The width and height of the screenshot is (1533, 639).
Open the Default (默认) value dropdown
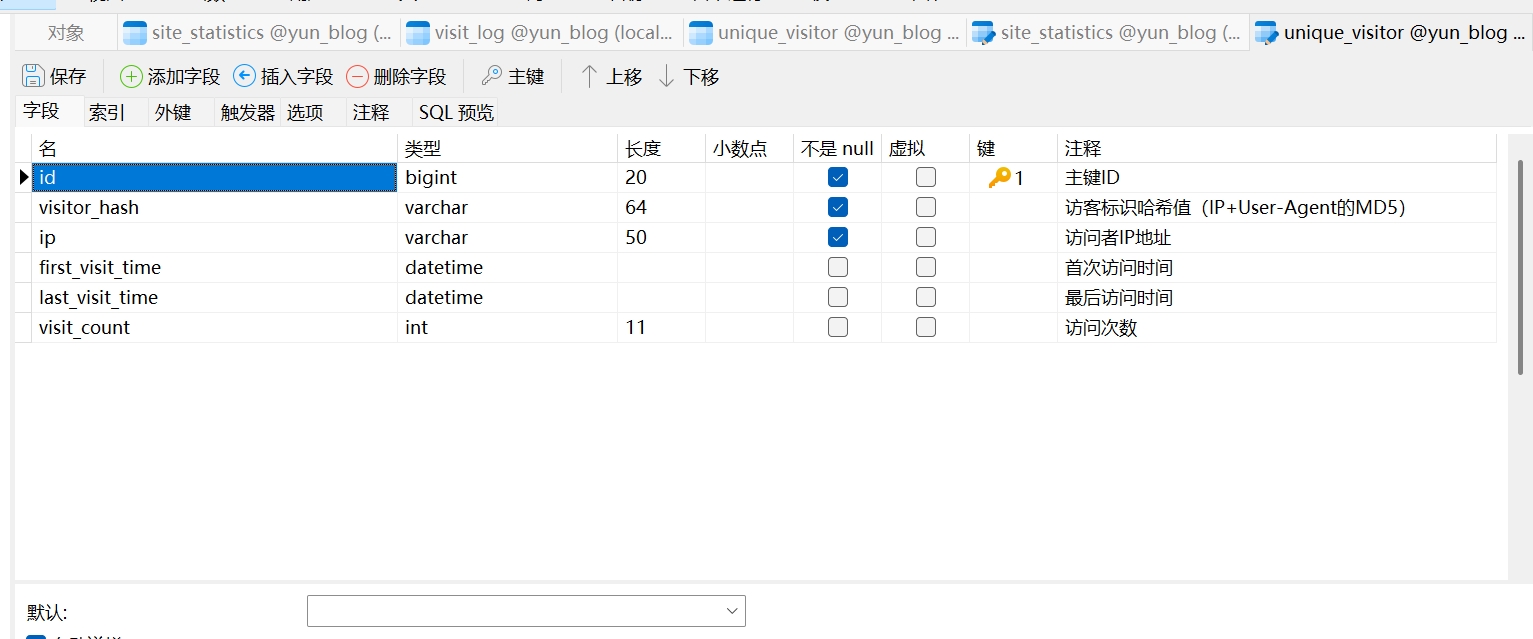[730, 611]
